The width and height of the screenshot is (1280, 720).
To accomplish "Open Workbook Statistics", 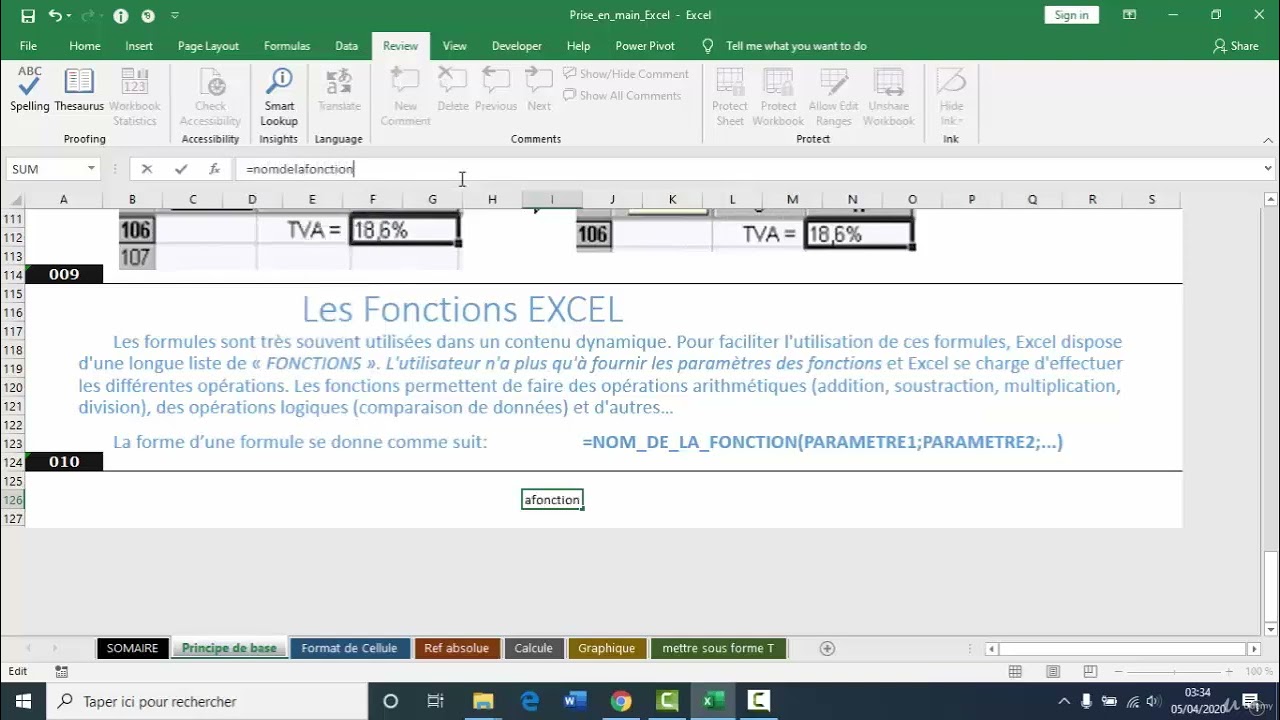I will pos(134,97).
